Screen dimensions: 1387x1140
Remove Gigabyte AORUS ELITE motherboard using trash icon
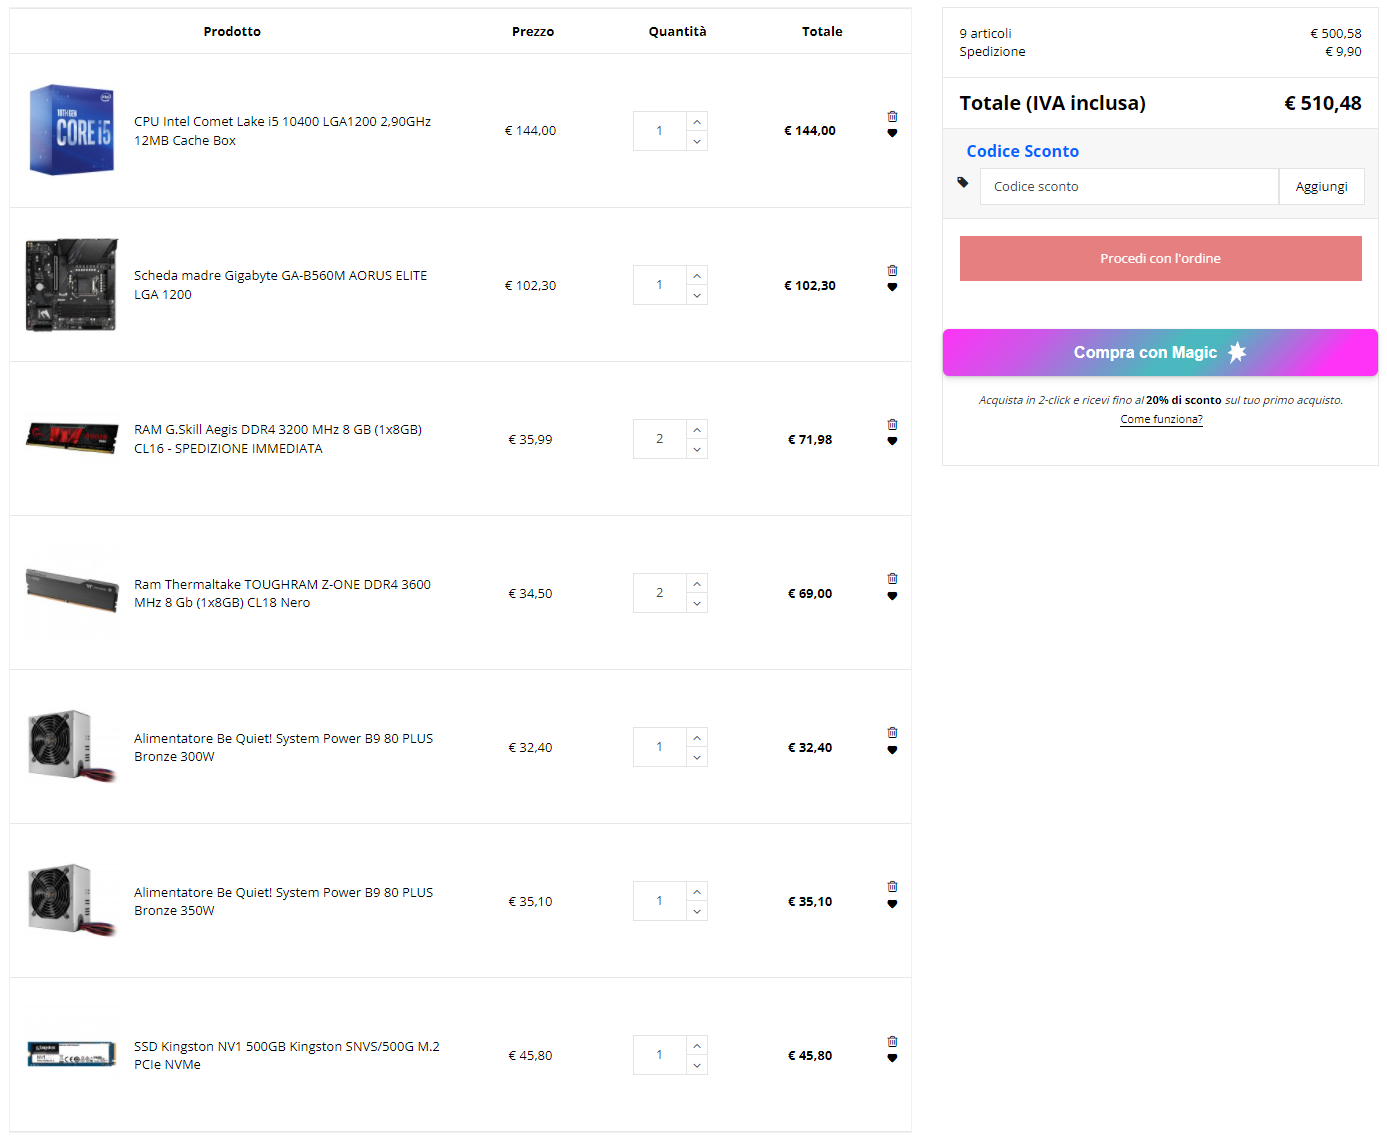pyautogui.click(x=892, y=271)
